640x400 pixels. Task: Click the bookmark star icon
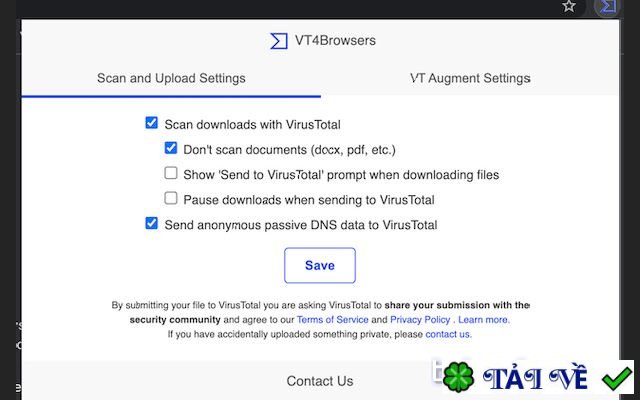click(x=569, y=6)
